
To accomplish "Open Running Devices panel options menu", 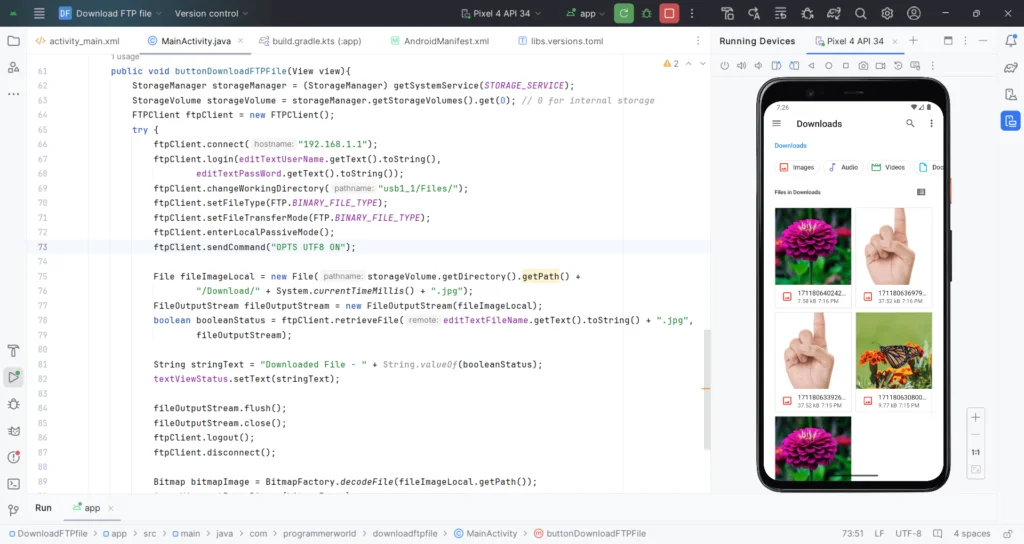I will (x=965, y=40).
